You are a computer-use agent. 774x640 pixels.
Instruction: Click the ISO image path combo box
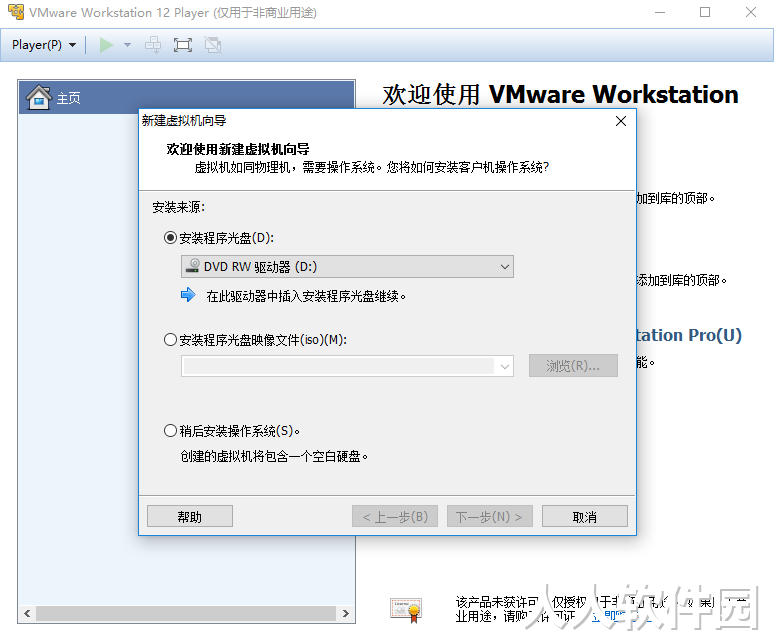tap(347, 366)
